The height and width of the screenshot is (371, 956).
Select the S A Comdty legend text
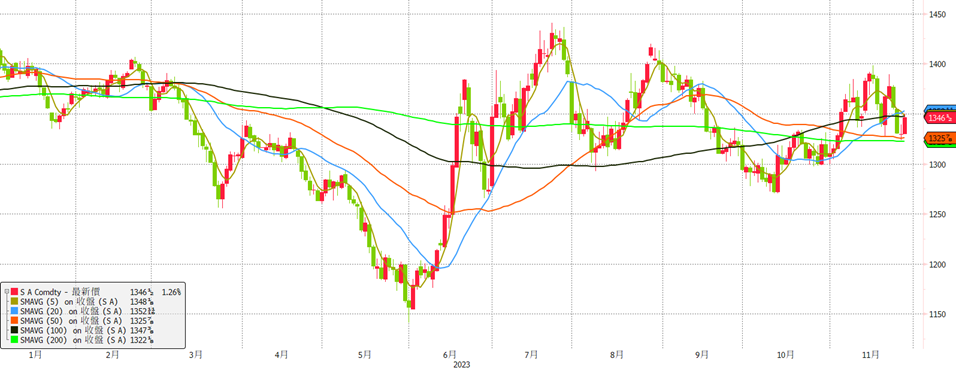click(x=60, y=292)
